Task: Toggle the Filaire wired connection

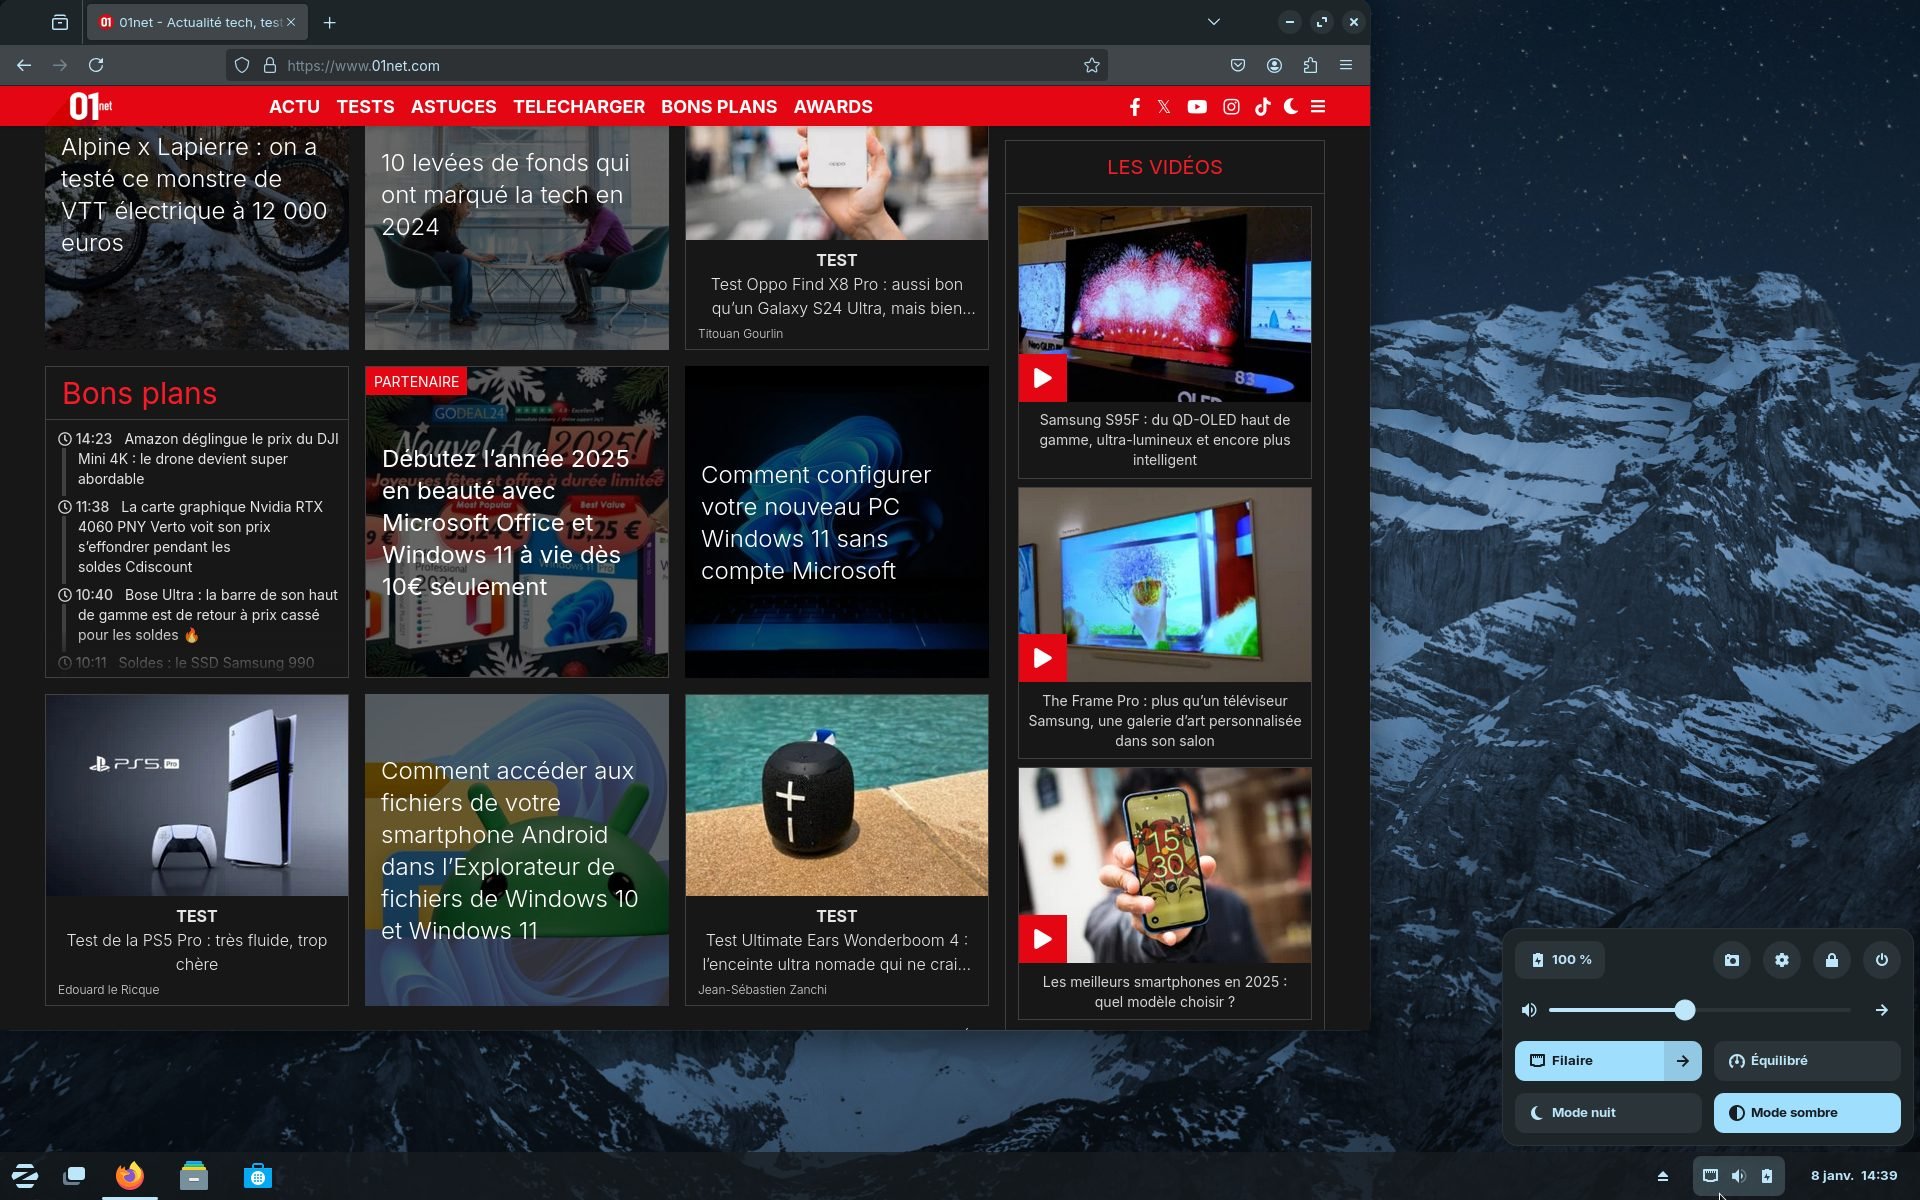Action: [x=1589, y=1061]
